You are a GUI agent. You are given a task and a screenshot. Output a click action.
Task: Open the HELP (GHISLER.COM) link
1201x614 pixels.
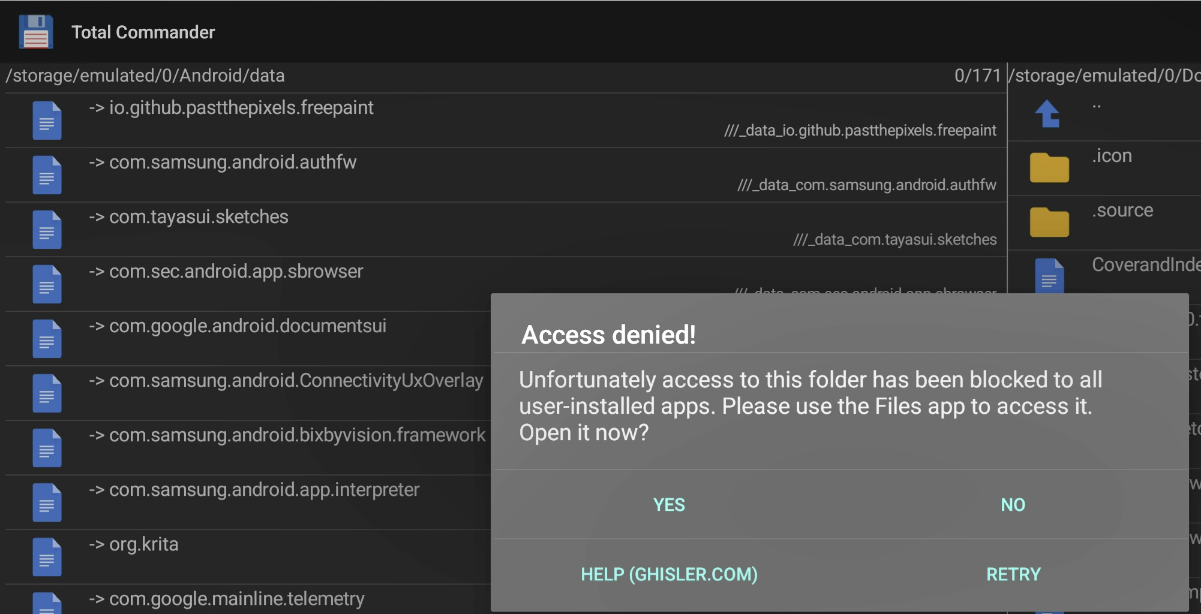[x=669, y=574]
